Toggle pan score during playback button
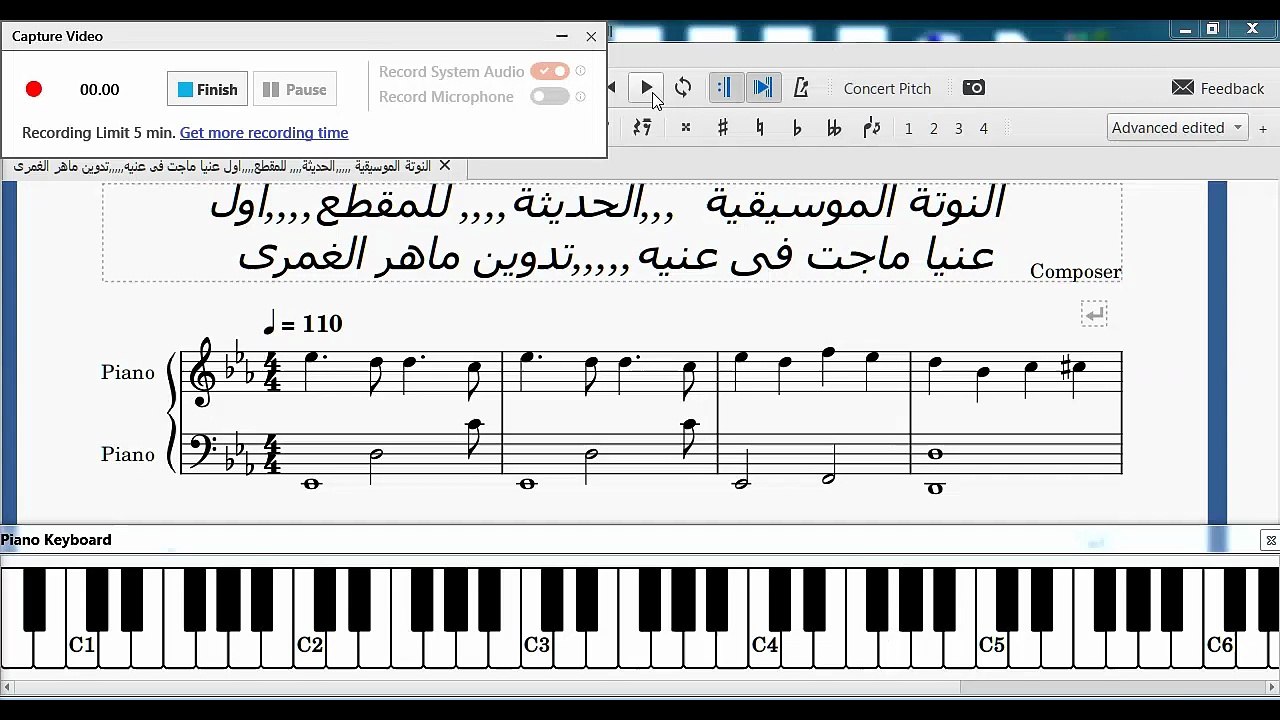The height and width of the screenshot is (720, 1280). [x=762, y=88]
